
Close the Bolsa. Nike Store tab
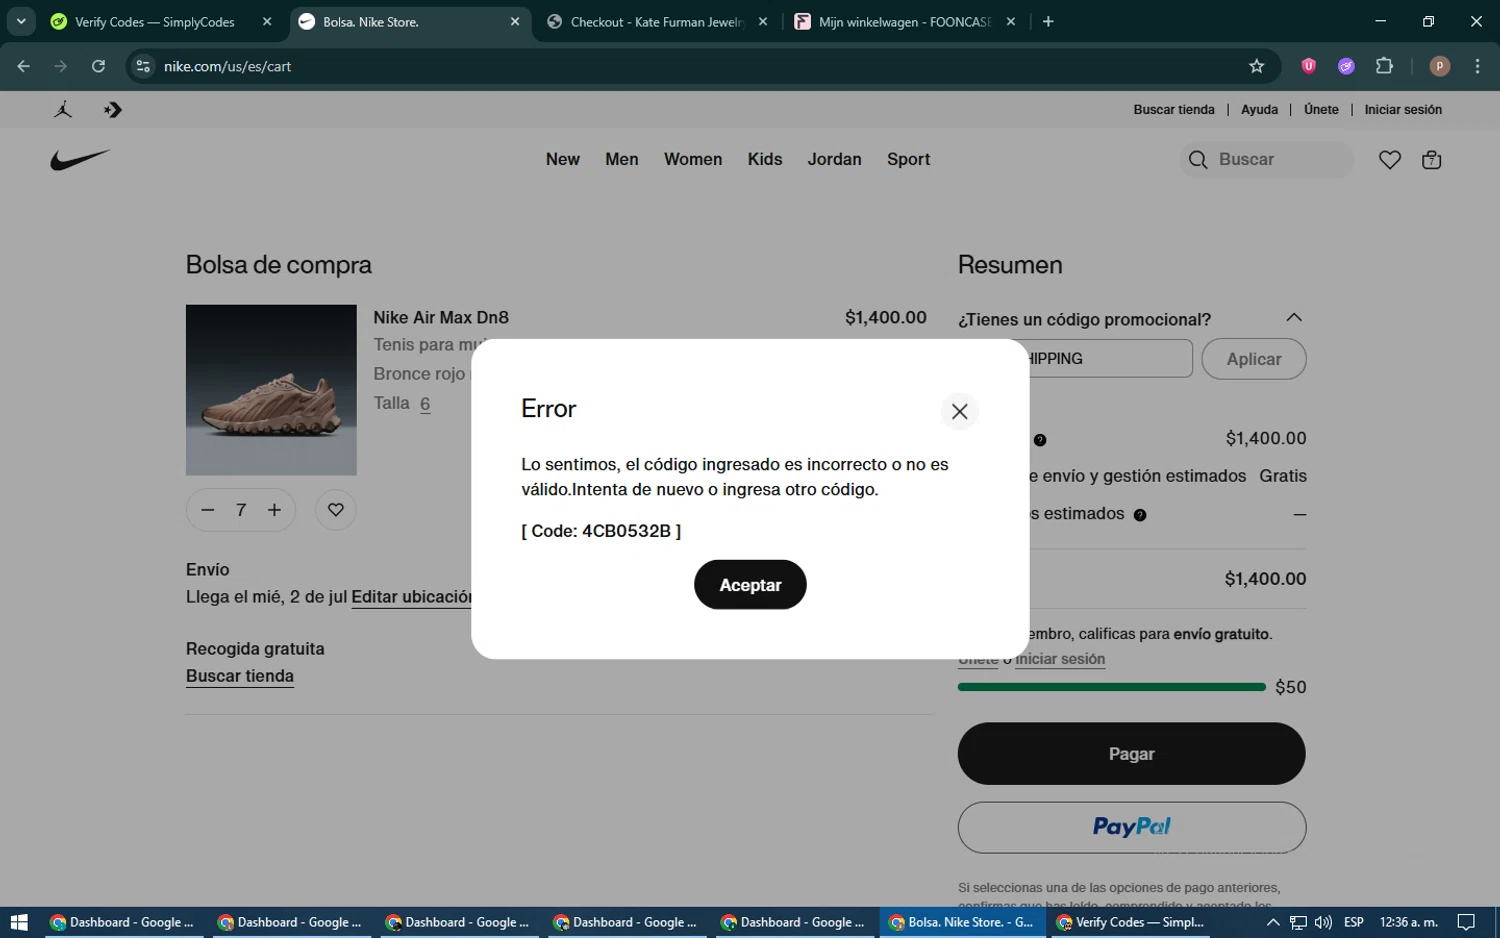click(x=515, y=22)
